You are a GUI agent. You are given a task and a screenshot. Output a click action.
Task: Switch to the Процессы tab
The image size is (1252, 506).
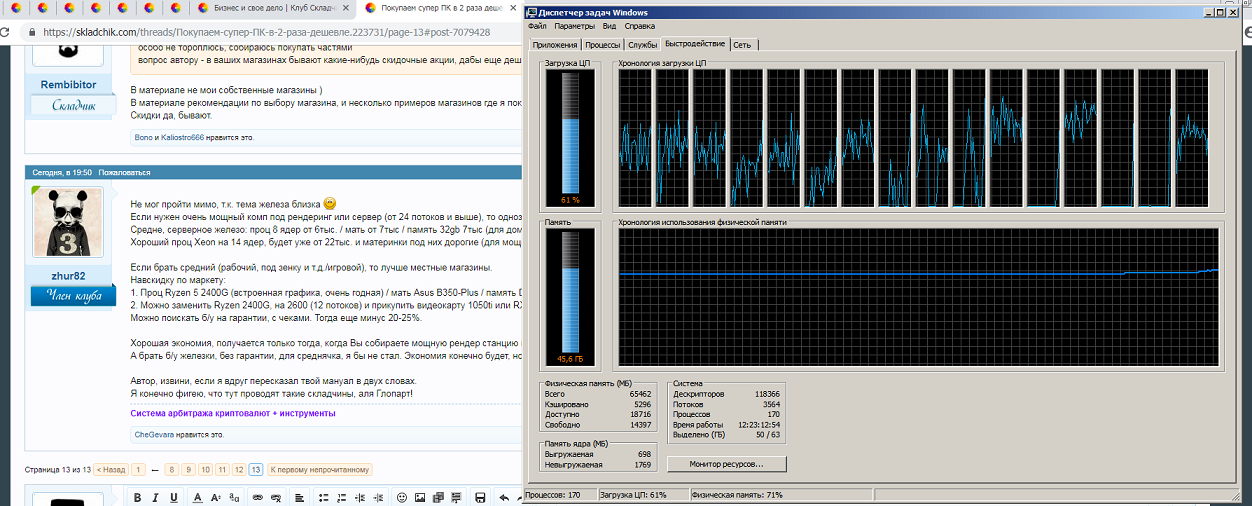[x=602, y=45]
